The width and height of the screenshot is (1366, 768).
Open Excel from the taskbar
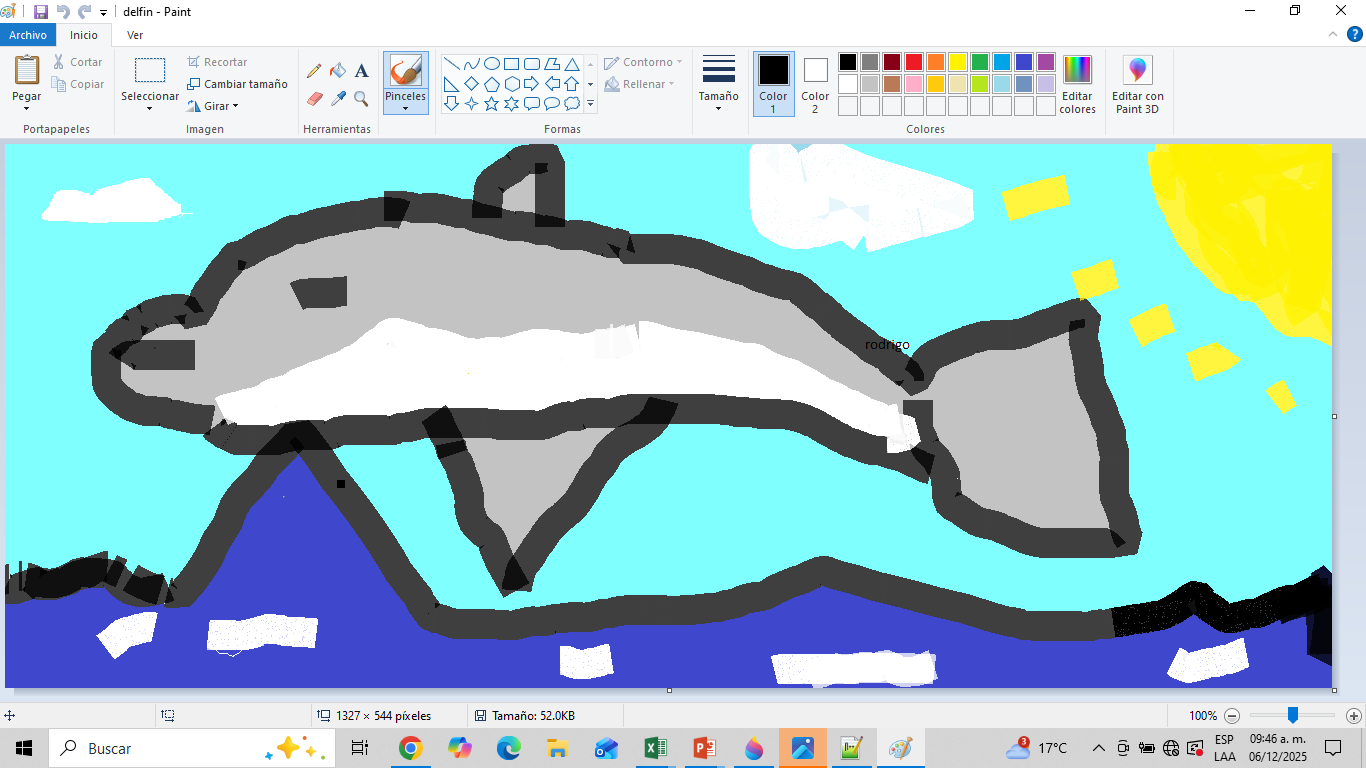656,748
